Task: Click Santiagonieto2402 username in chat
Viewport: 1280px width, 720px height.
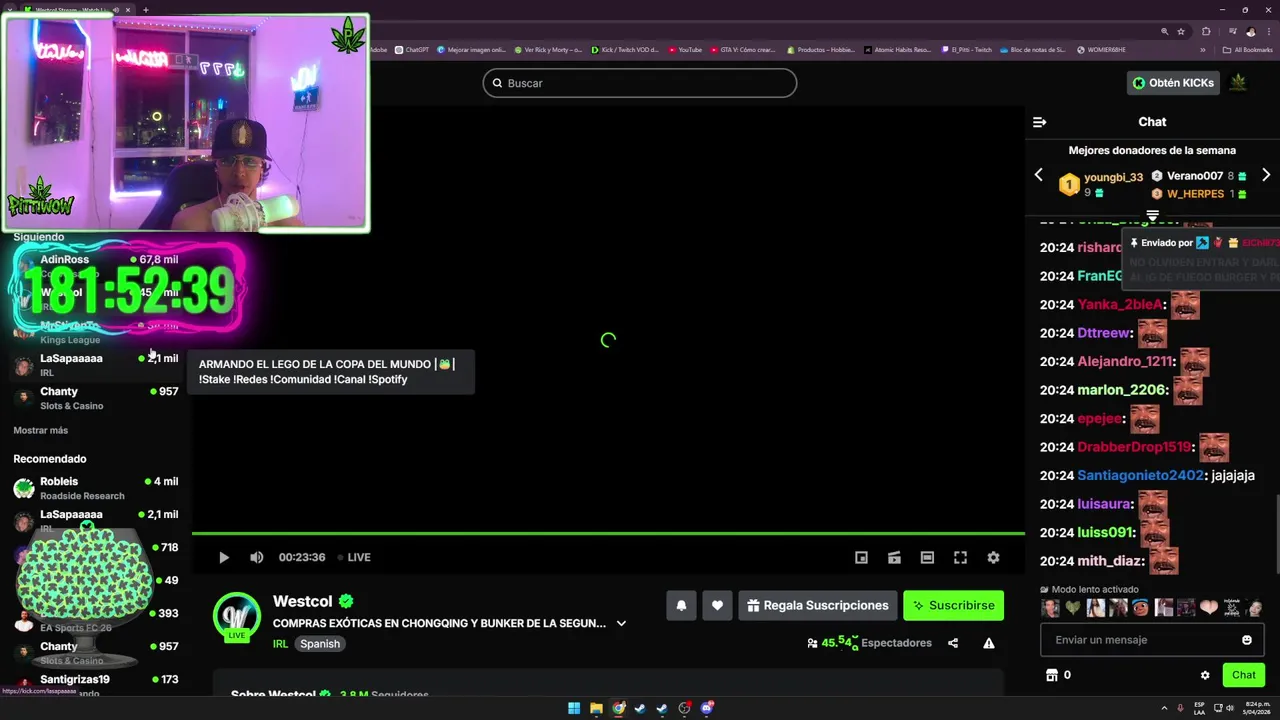Action: coord(1141,476)
